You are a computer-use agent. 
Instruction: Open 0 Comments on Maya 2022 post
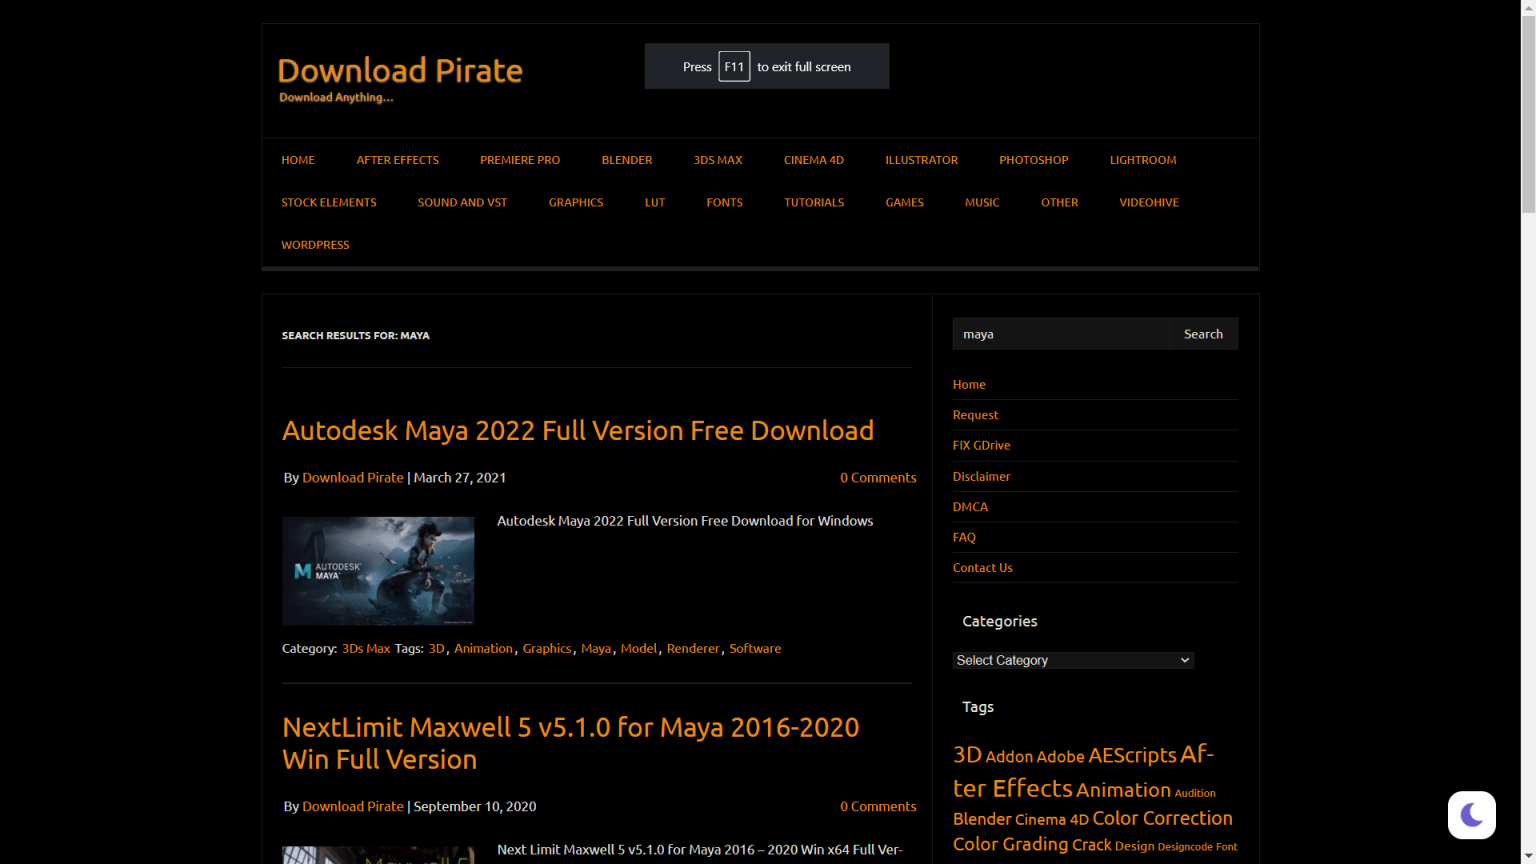coord(878,478)
